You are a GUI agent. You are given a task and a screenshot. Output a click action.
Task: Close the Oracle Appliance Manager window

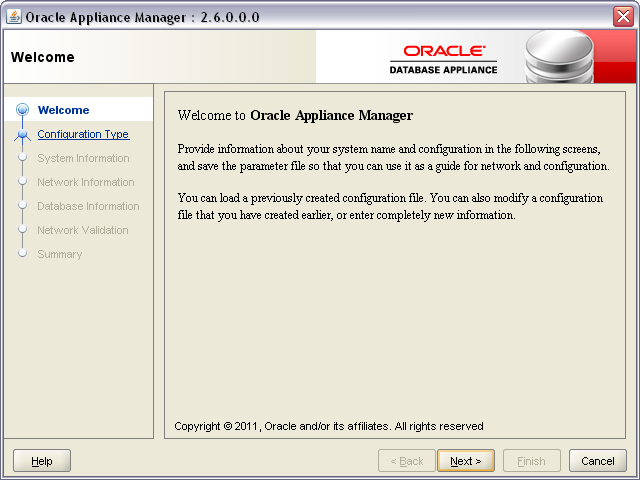tap(623, 17)
